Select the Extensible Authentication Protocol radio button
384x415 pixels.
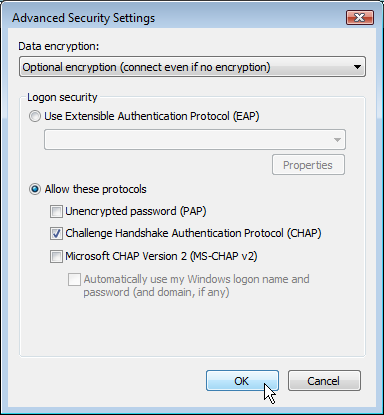click(35, 116)
